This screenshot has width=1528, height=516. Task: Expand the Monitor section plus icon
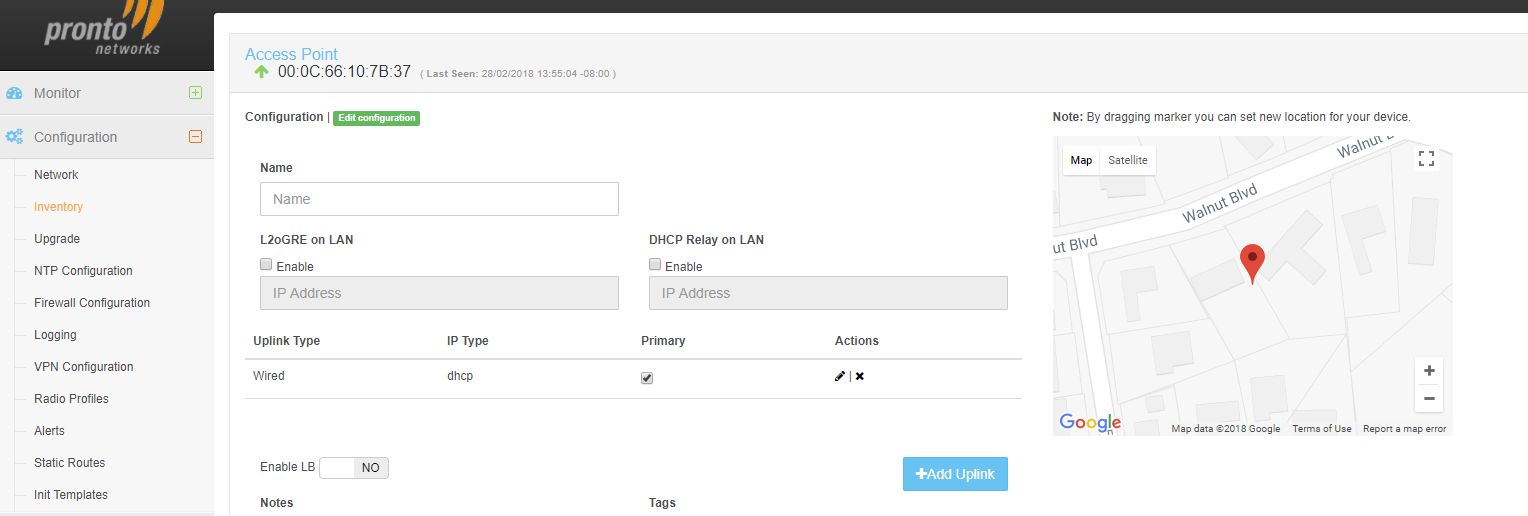click(195, 93)
